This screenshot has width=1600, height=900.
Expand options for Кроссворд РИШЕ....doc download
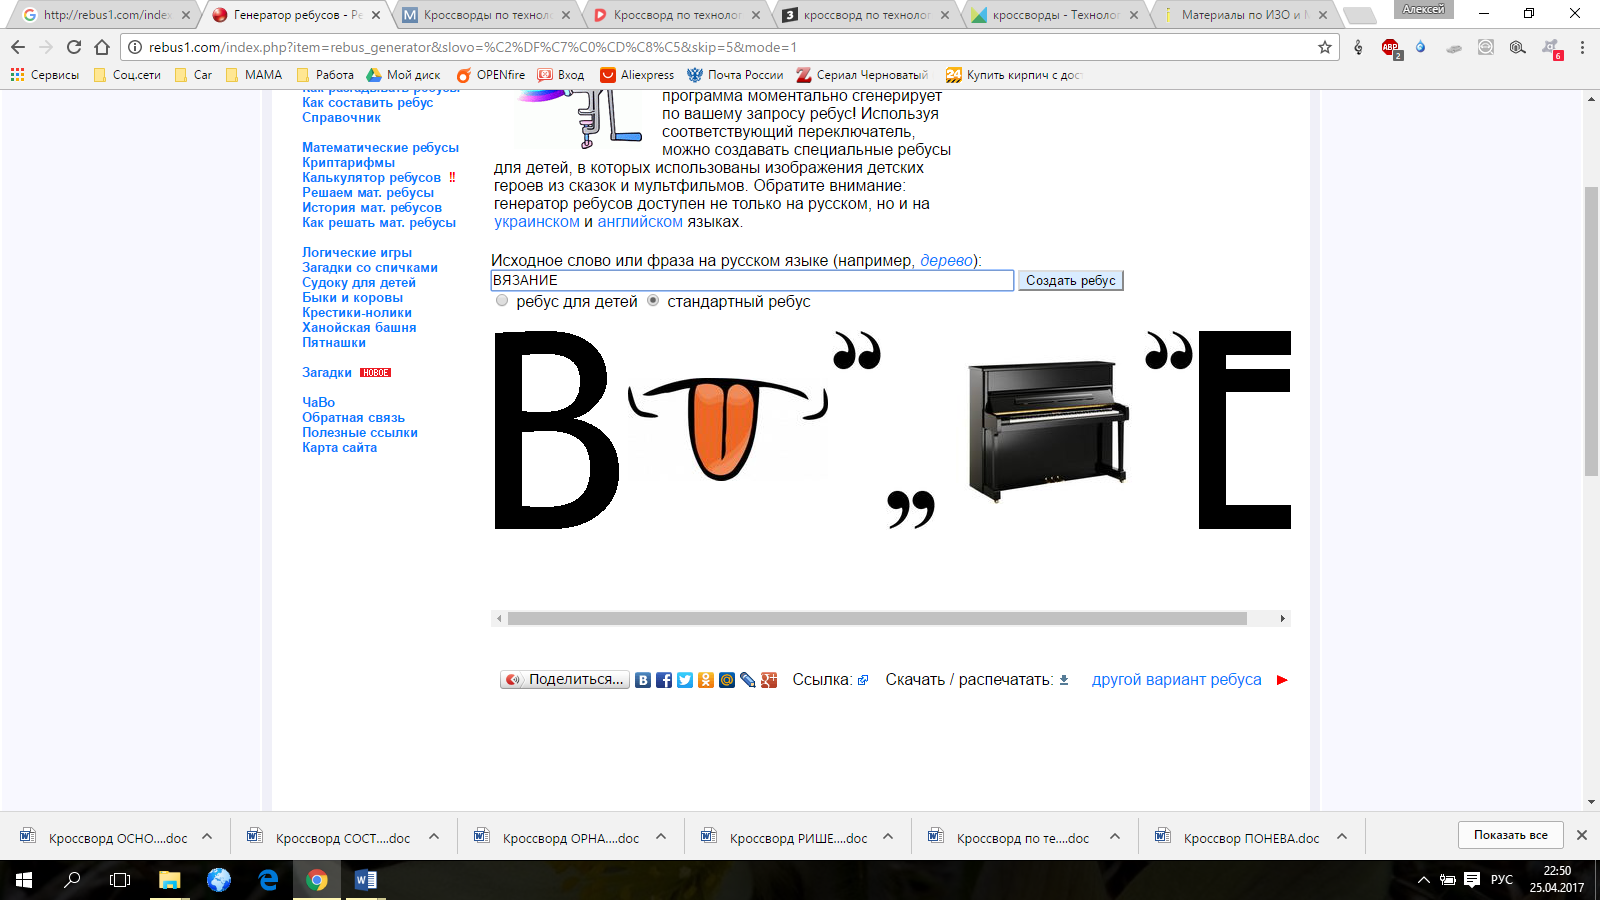coord(888,837)
